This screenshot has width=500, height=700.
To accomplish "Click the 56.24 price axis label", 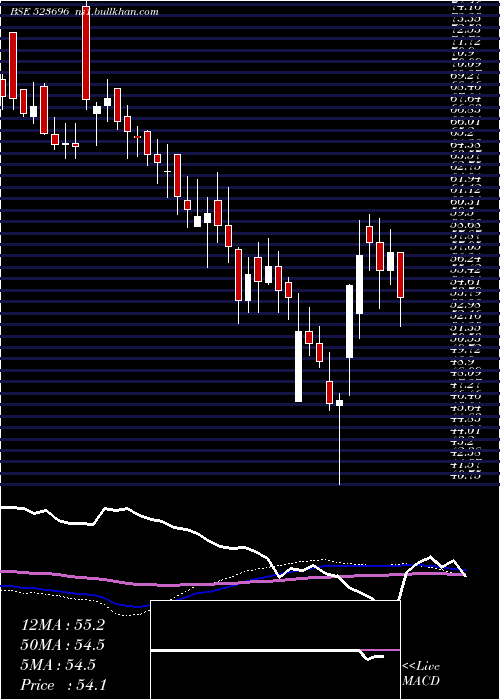I will coord(466,259).
